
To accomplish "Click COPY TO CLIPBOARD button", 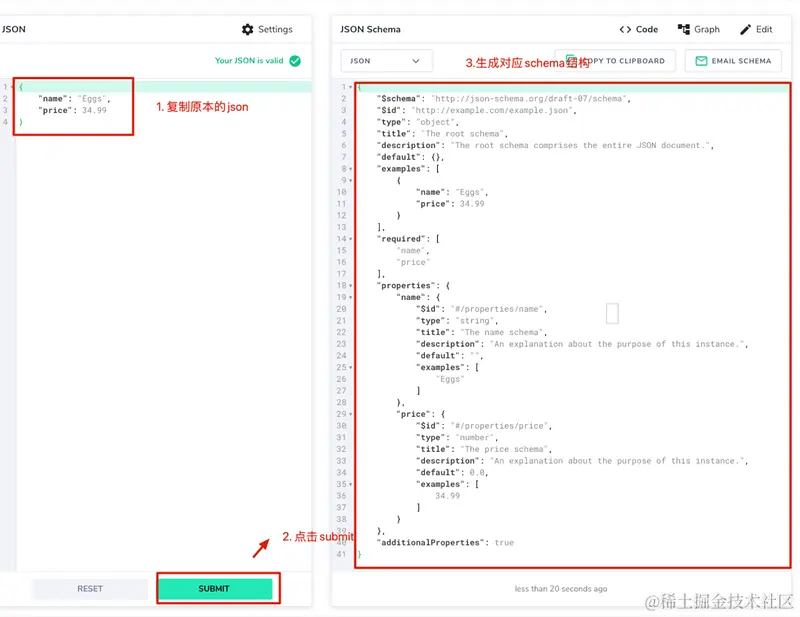I will 615,61.
